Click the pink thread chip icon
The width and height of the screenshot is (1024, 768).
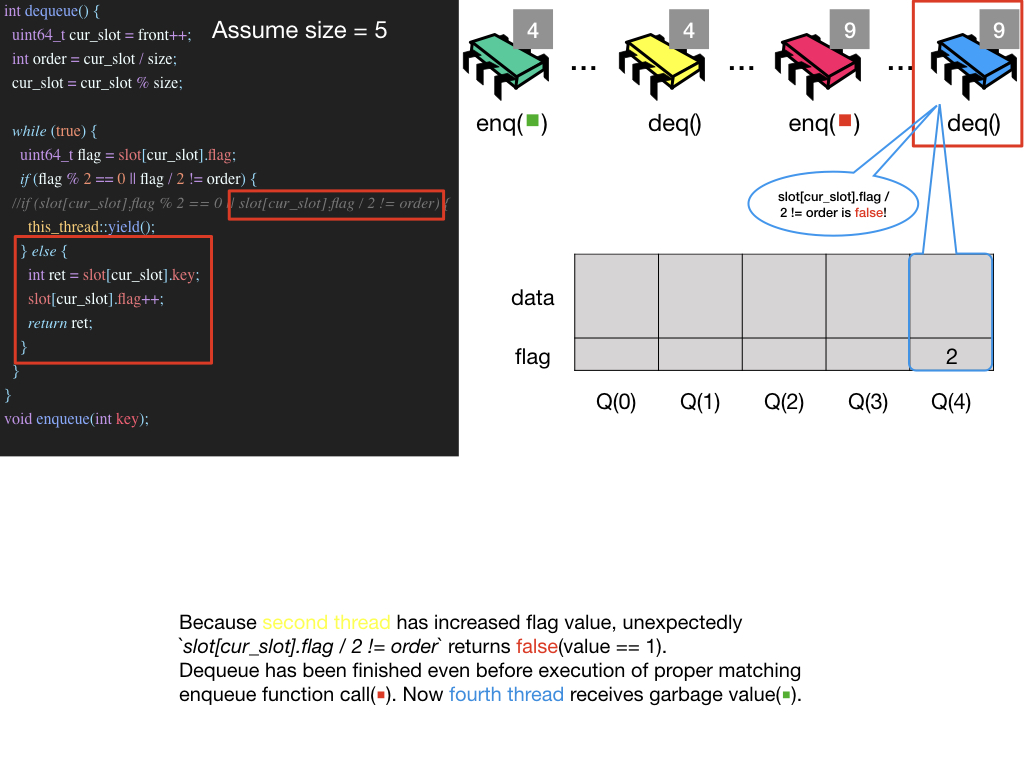(818, 65)
